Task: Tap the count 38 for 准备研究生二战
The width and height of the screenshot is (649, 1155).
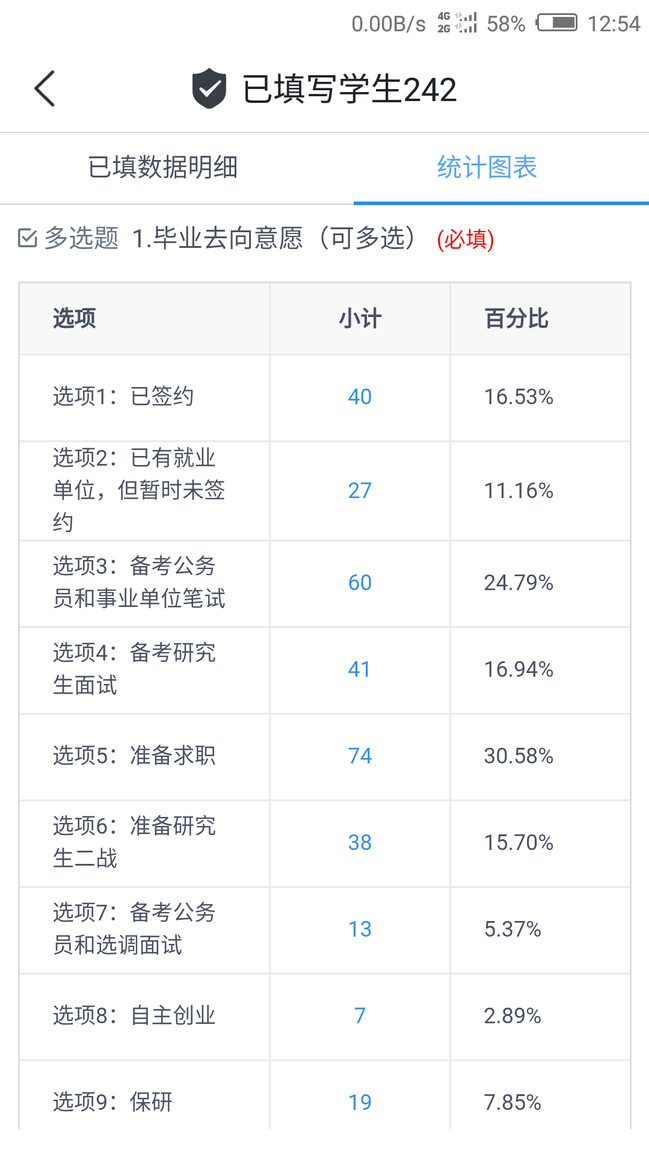Action: coord(360,843)
